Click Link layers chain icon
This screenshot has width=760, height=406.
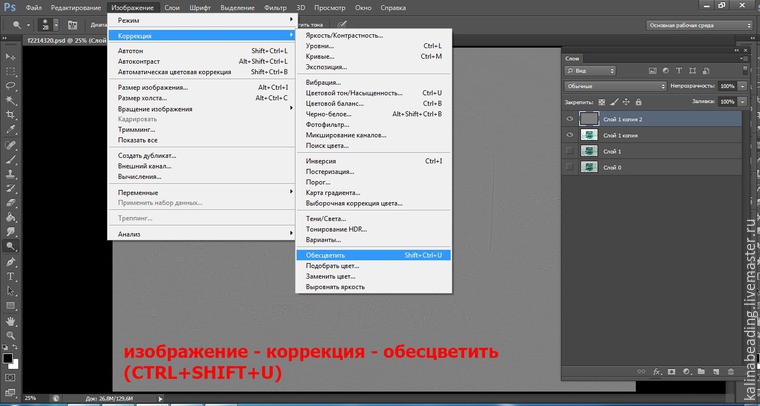(x=641, y=372)
